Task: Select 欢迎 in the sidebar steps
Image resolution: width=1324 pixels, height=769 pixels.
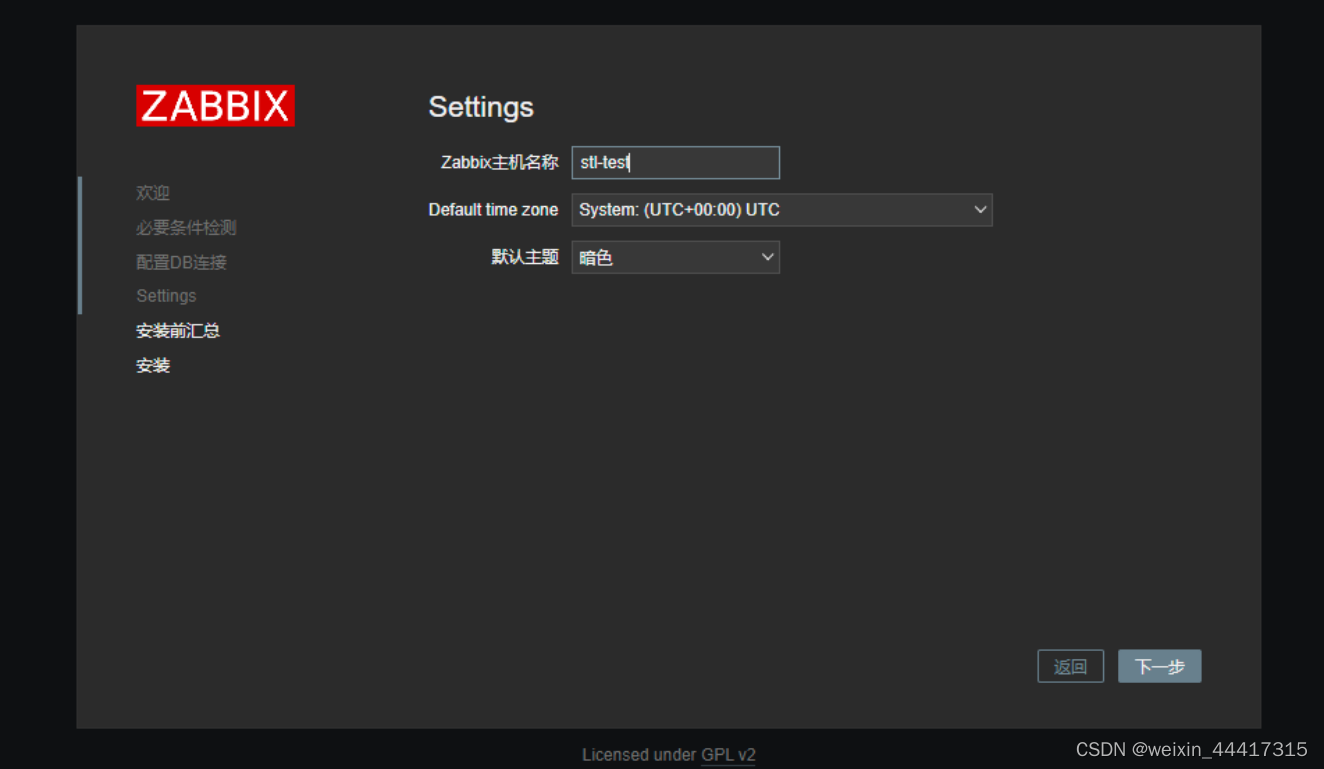Action: coord(152,192)
